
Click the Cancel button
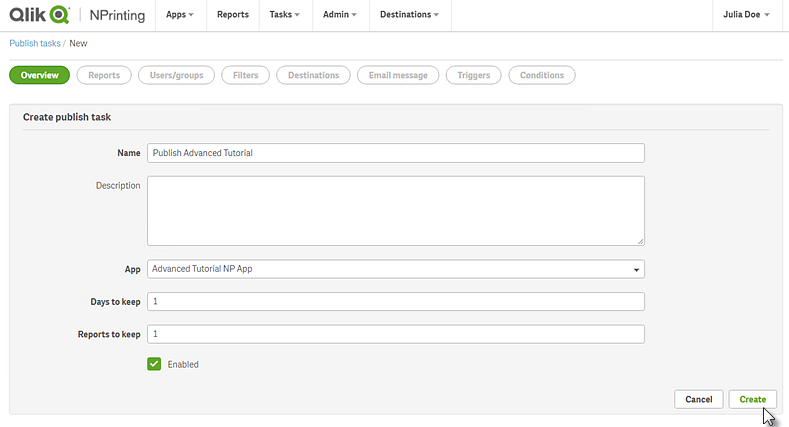(698, 399)
